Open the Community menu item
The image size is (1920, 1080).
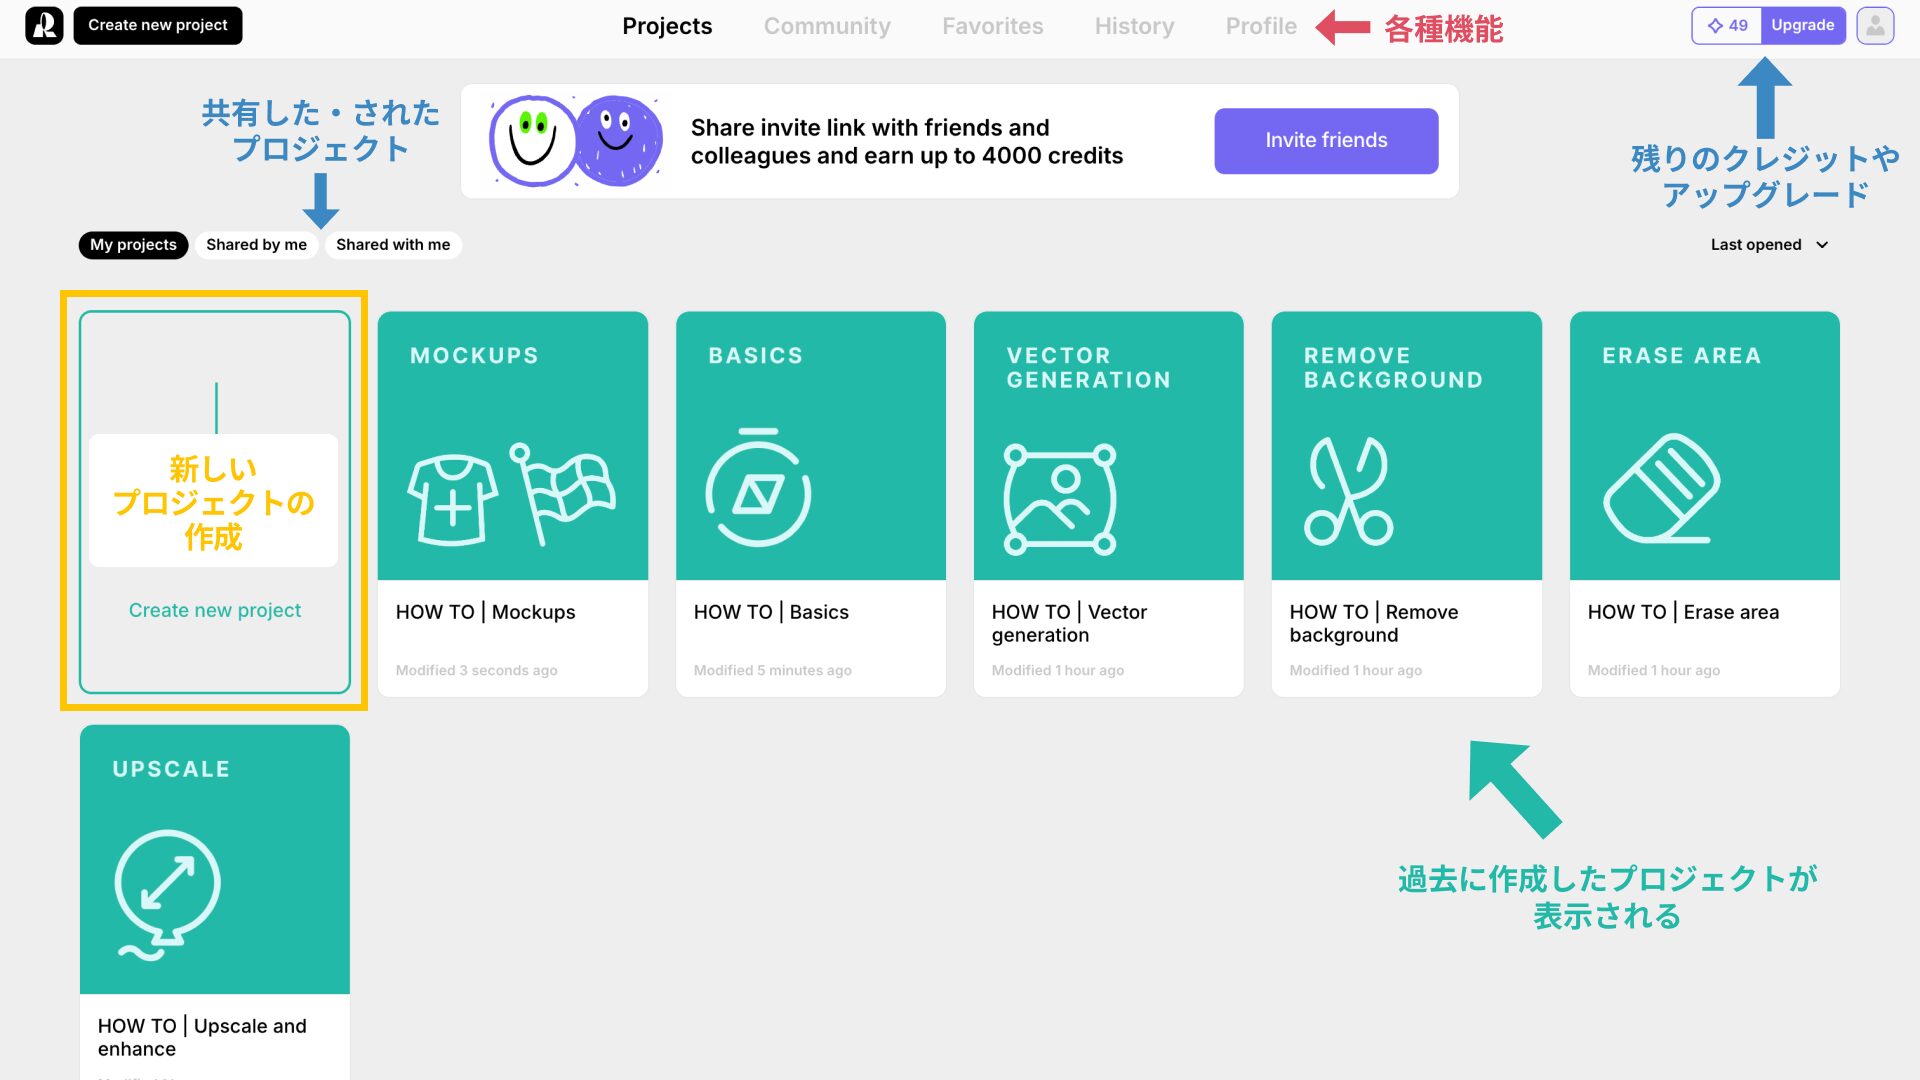click(827, 25)
